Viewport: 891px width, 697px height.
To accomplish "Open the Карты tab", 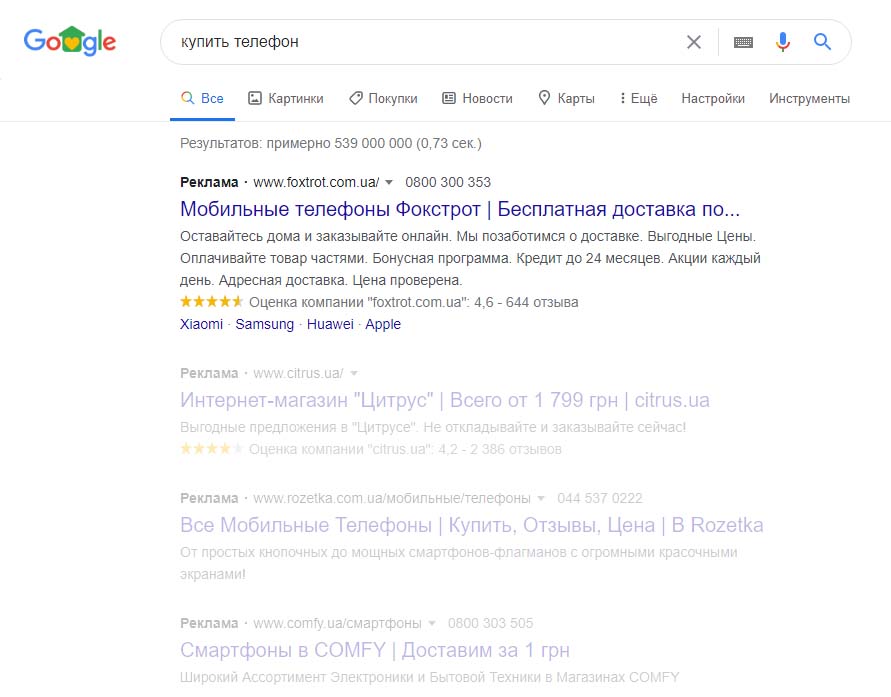I will click(x=566, y=98).
